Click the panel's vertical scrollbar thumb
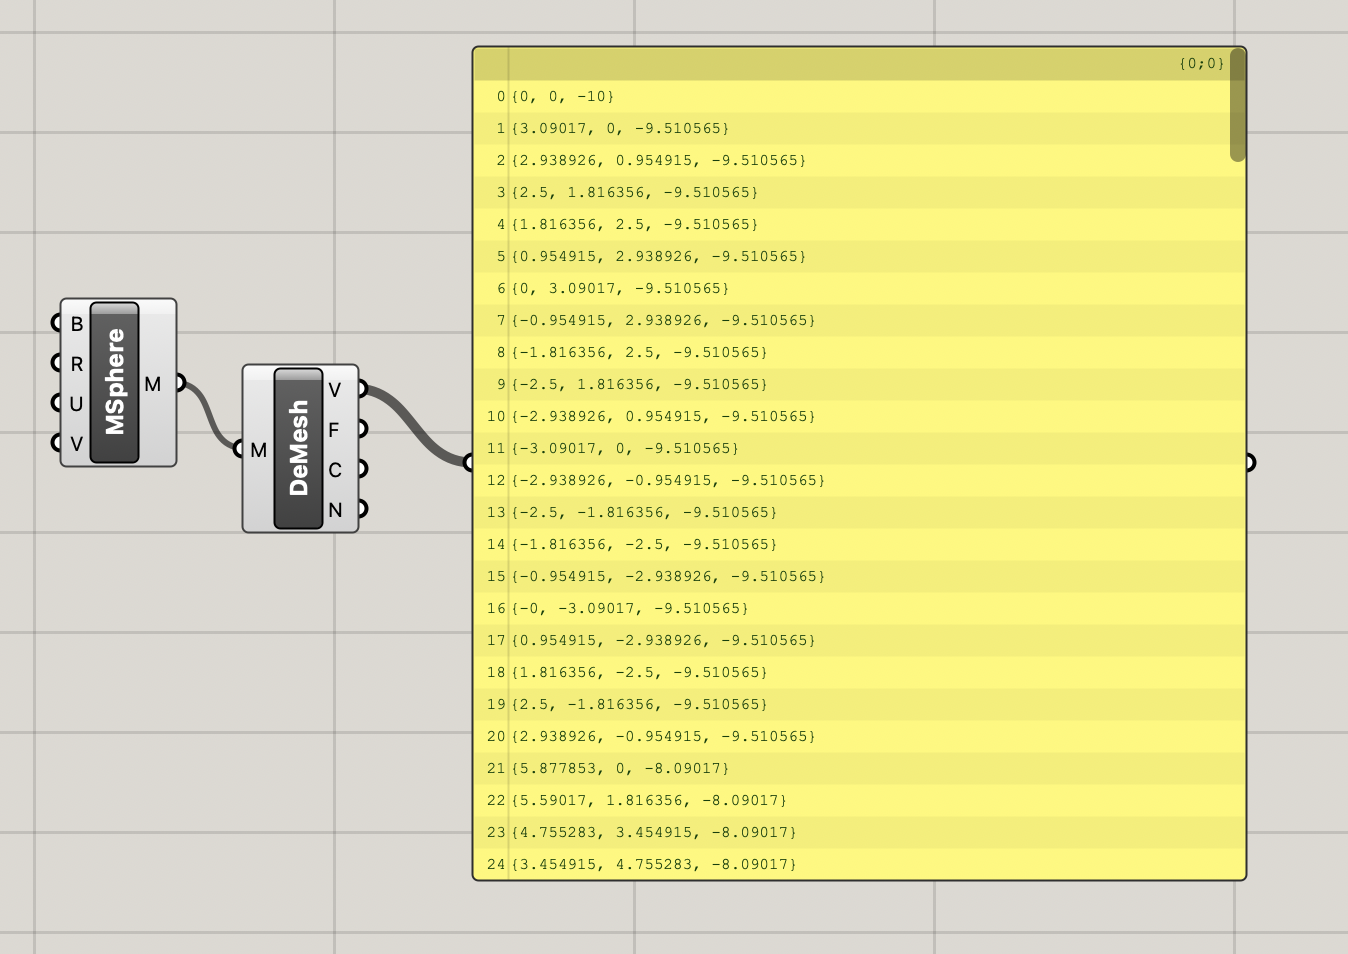Image resolution: width=1348 pixels, height=954 pixels. coord(1238,105)
